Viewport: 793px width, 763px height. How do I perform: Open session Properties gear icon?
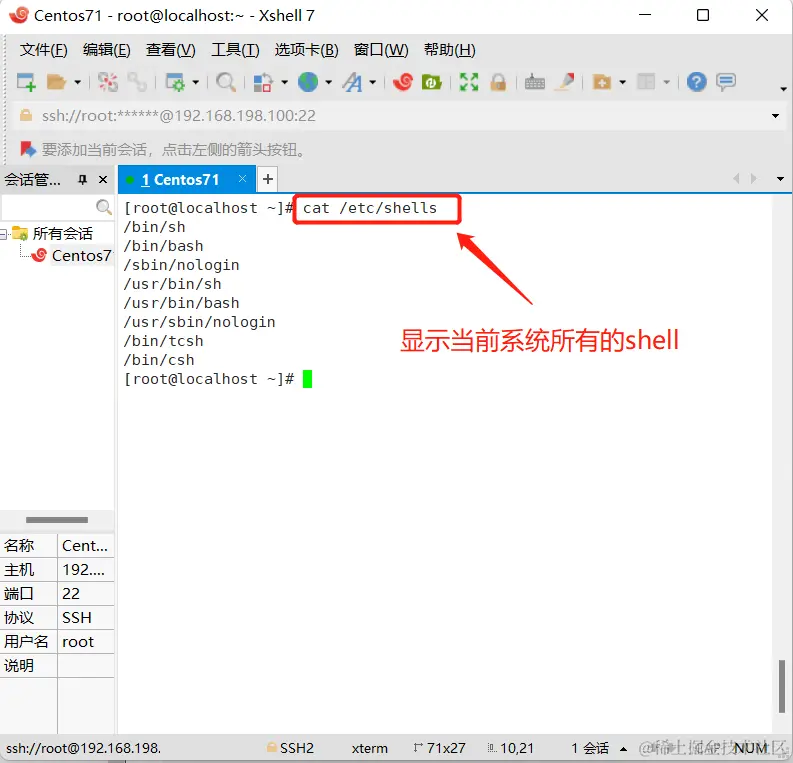(x=175, y=82)
